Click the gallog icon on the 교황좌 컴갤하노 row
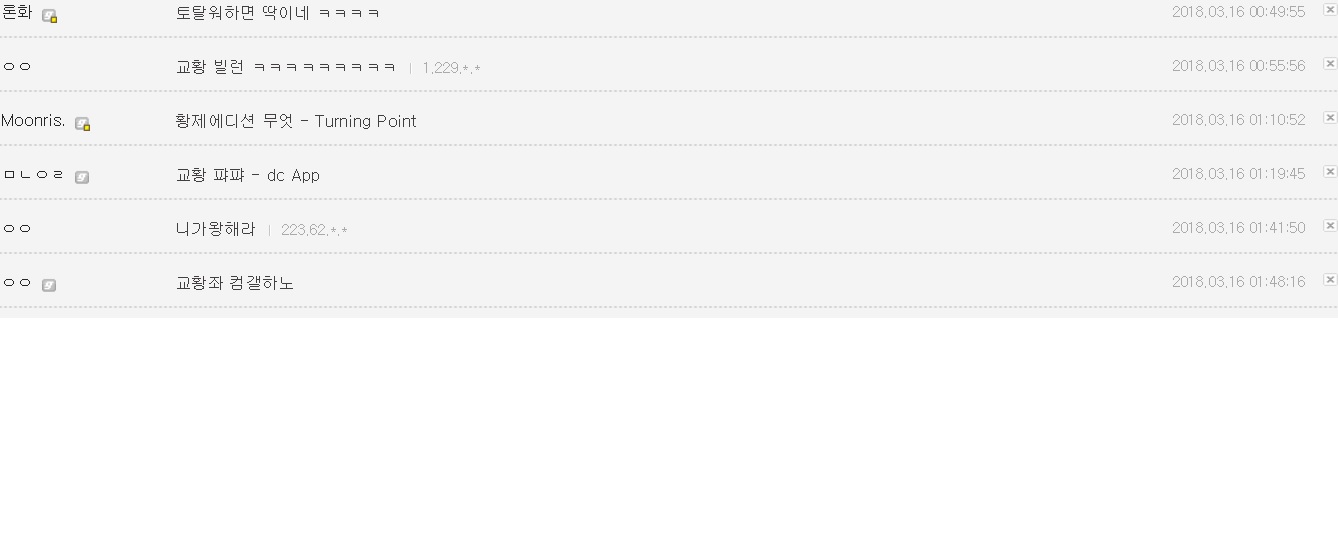 click(x=49, y=285)
